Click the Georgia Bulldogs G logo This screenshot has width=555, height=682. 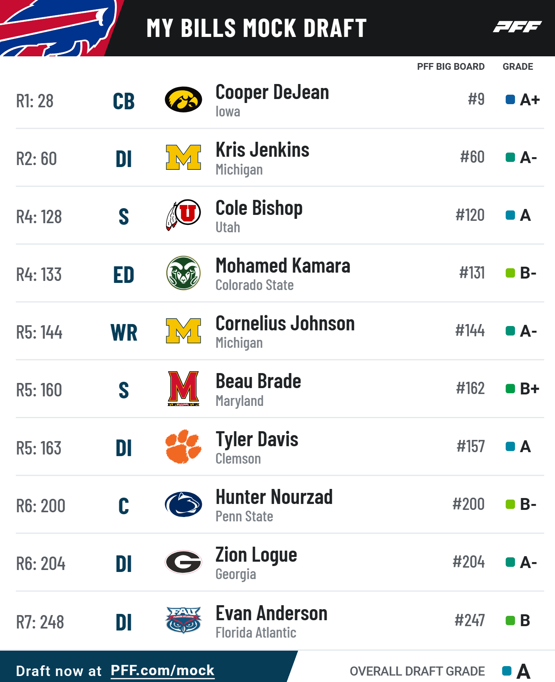click(x=183, y=562)
